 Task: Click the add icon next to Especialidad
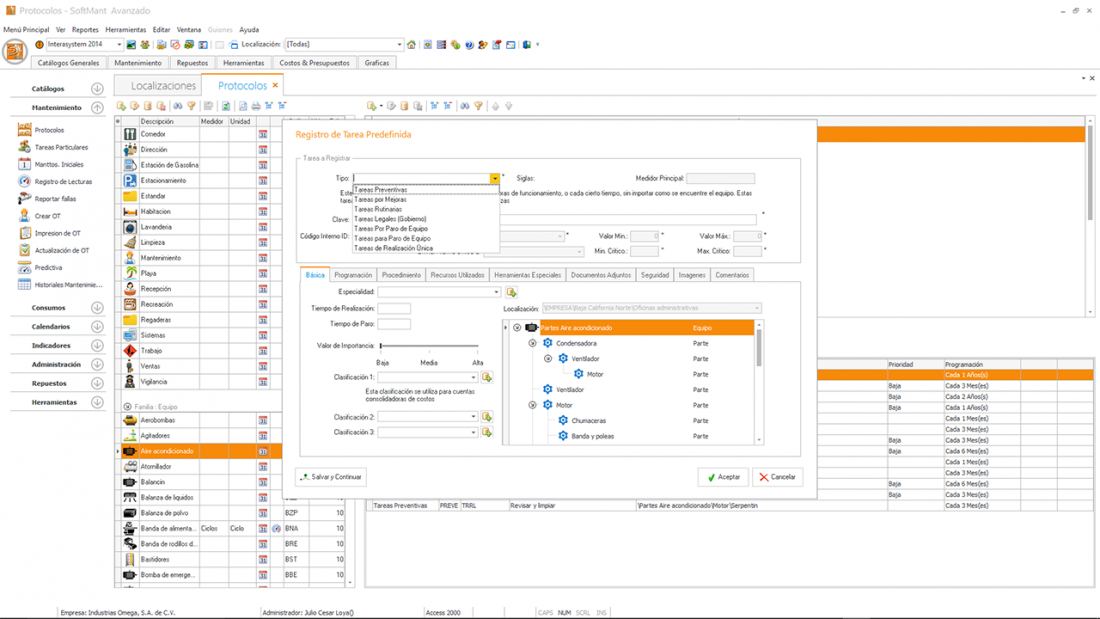511,292
